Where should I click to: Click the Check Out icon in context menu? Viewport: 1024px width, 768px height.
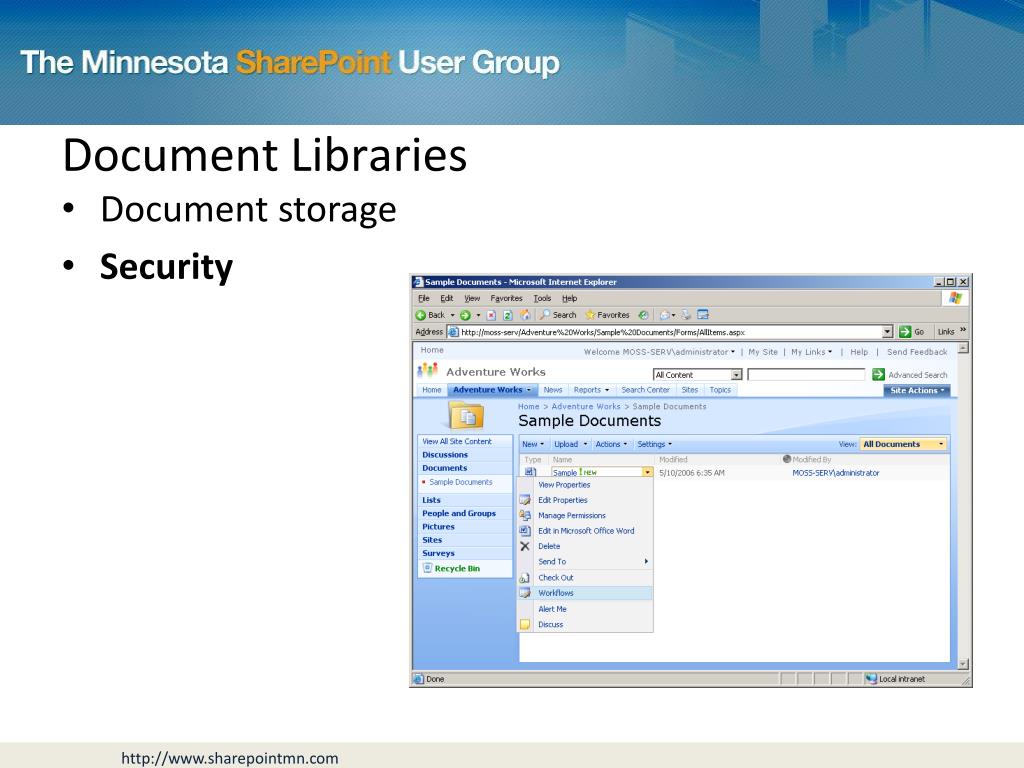point(525,577)
